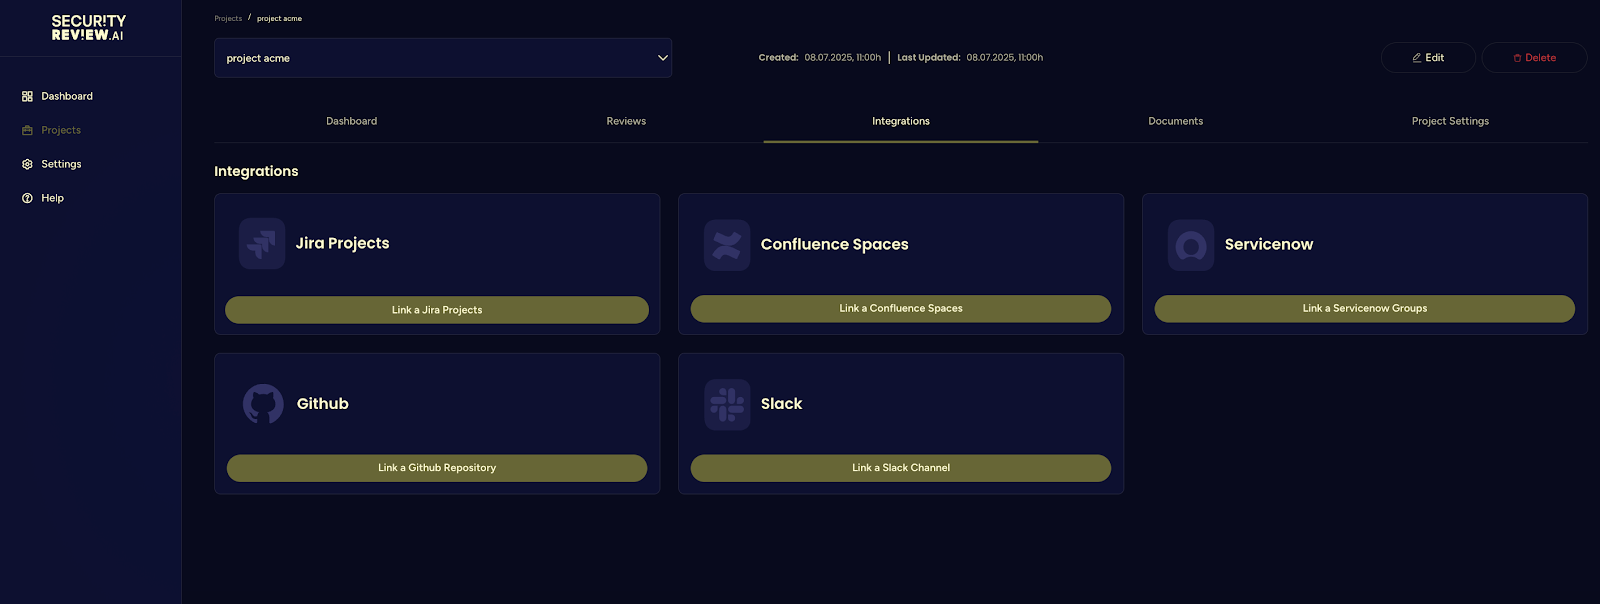
Task: Click the Last Updated date value
Action: [1005, 58]
